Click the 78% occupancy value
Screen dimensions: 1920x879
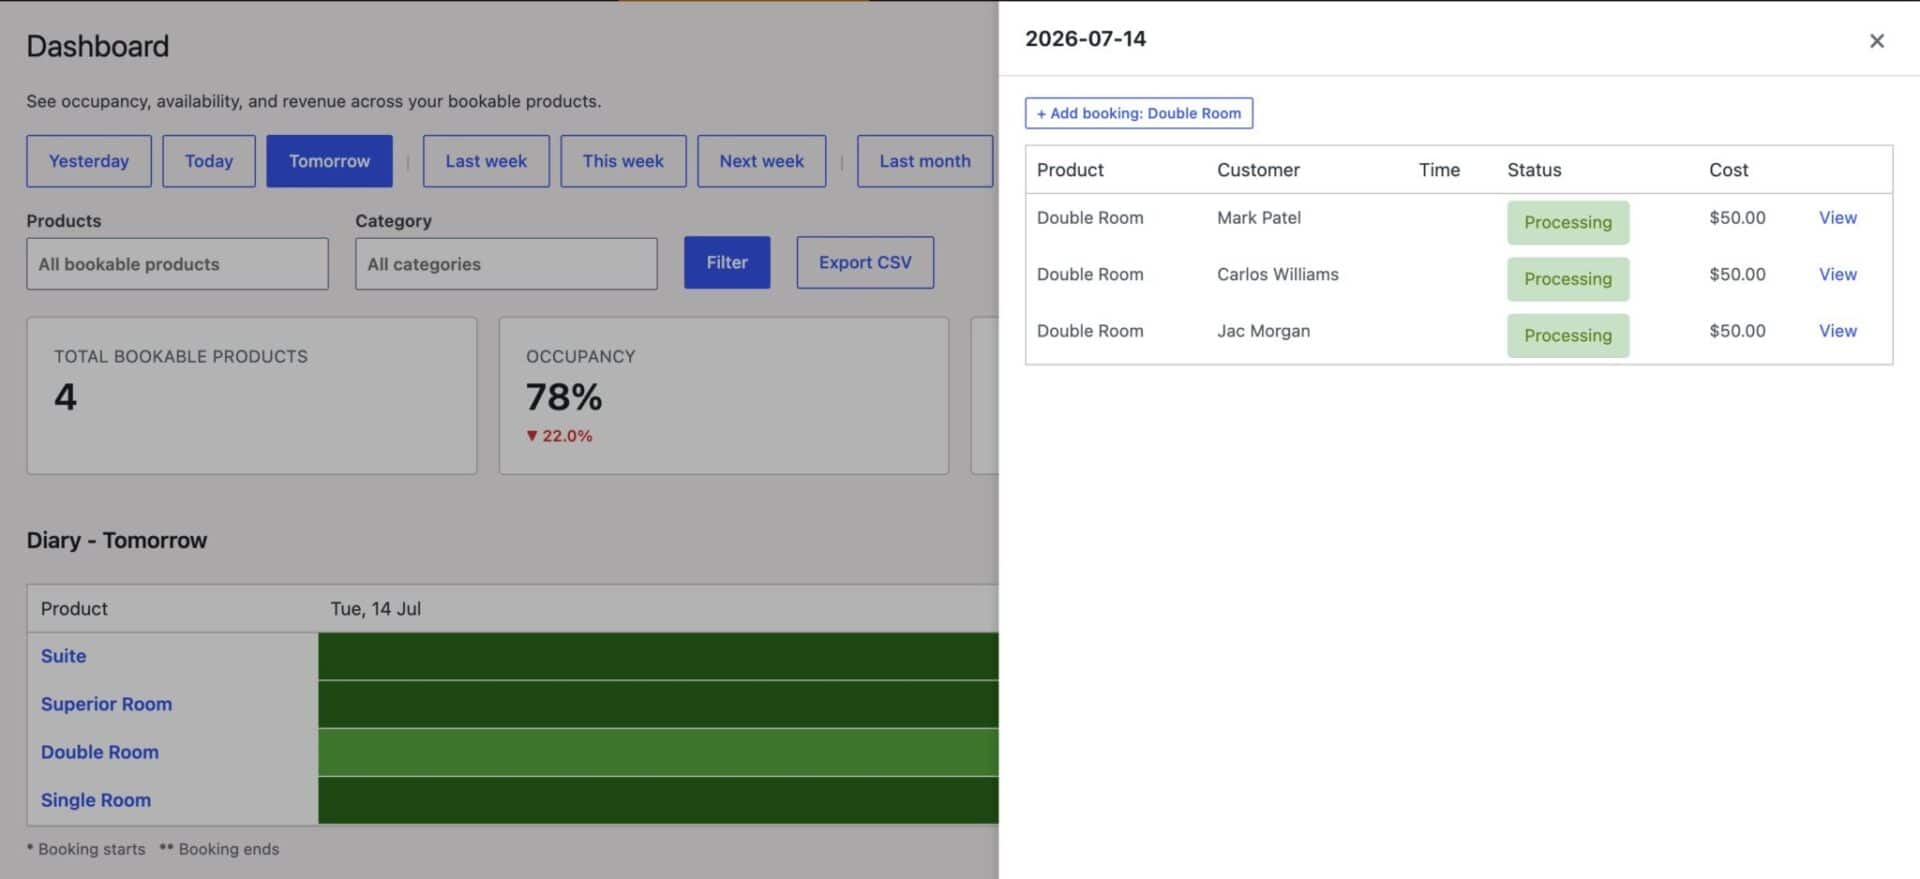pos(564,397)
